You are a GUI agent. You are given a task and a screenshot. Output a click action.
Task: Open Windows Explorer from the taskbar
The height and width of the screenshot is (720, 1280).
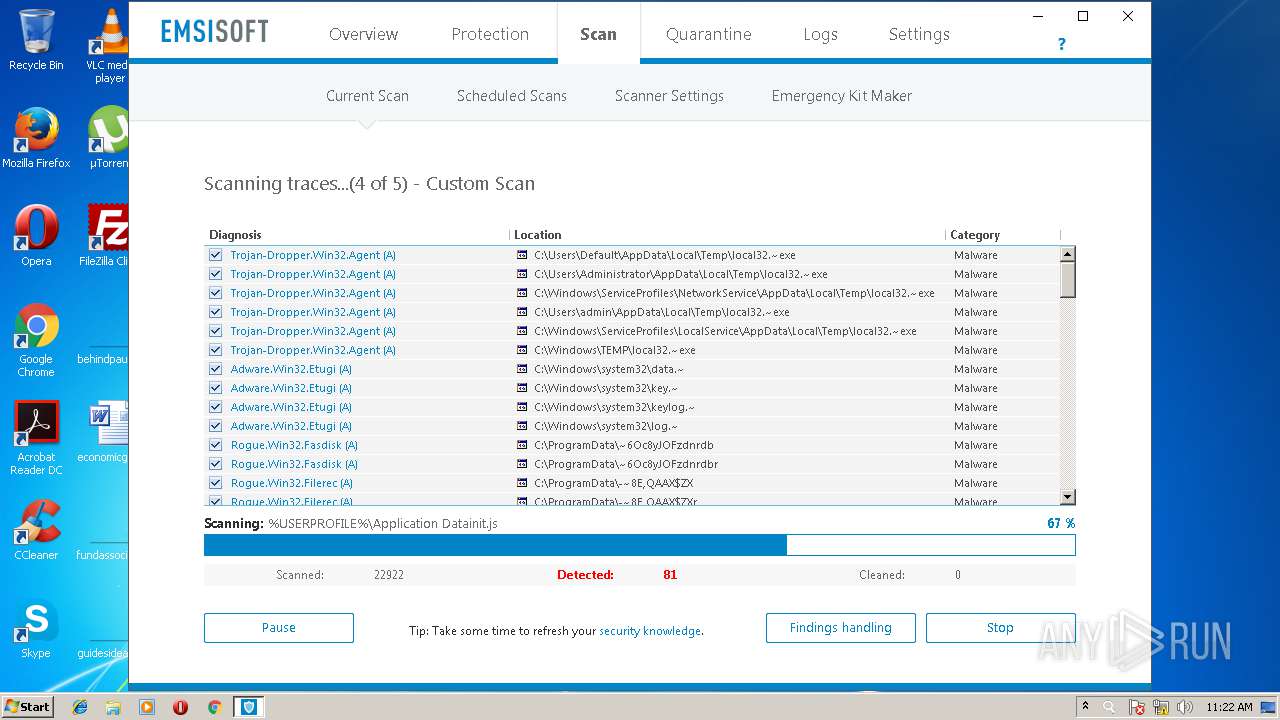113,707
